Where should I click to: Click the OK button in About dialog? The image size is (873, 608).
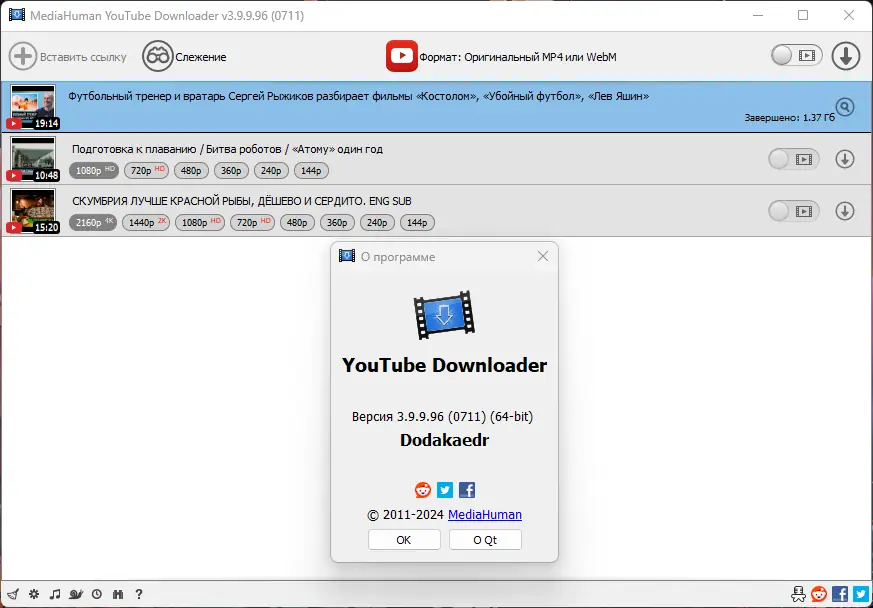(404, 540)
